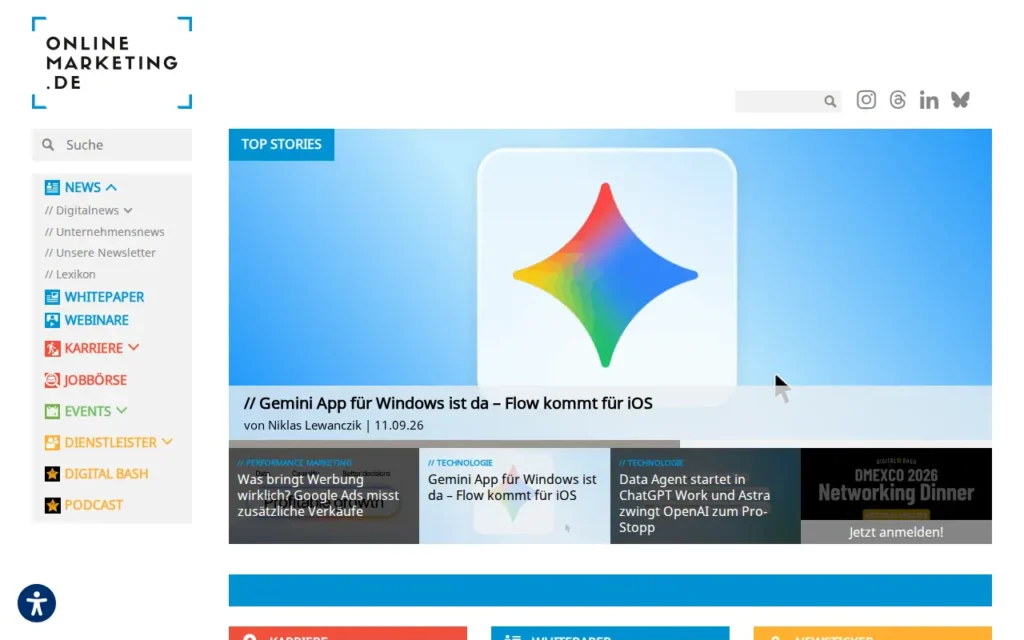Image resolution: width=1024 pixels, height=640 pixels.
Task: Select the Google Ads Werbung story card
Action: 324,496
